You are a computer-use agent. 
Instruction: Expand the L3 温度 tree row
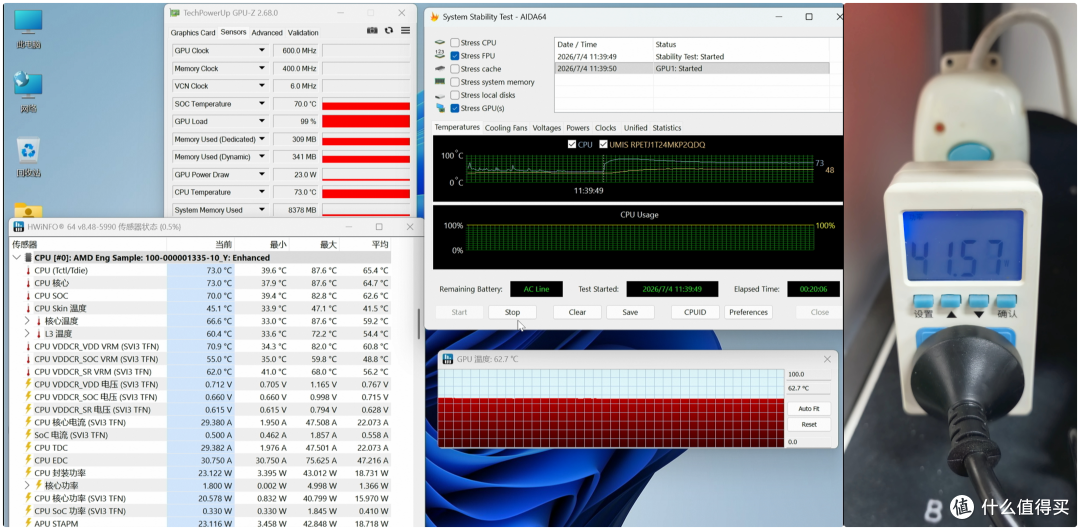[27, 334]
